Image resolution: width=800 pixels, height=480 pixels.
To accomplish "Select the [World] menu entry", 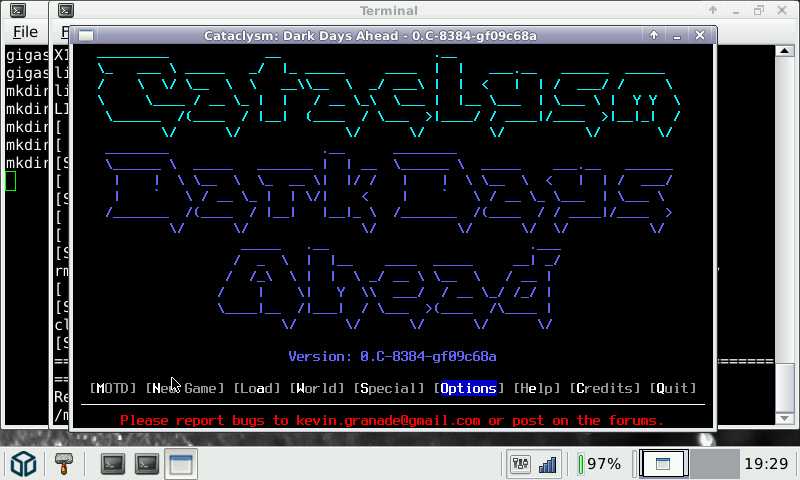I will (317, 388).
